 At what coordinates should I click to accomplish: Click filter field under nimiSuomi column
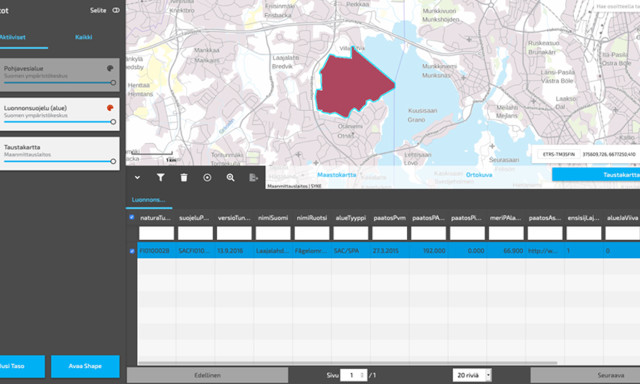coord(273,233)
